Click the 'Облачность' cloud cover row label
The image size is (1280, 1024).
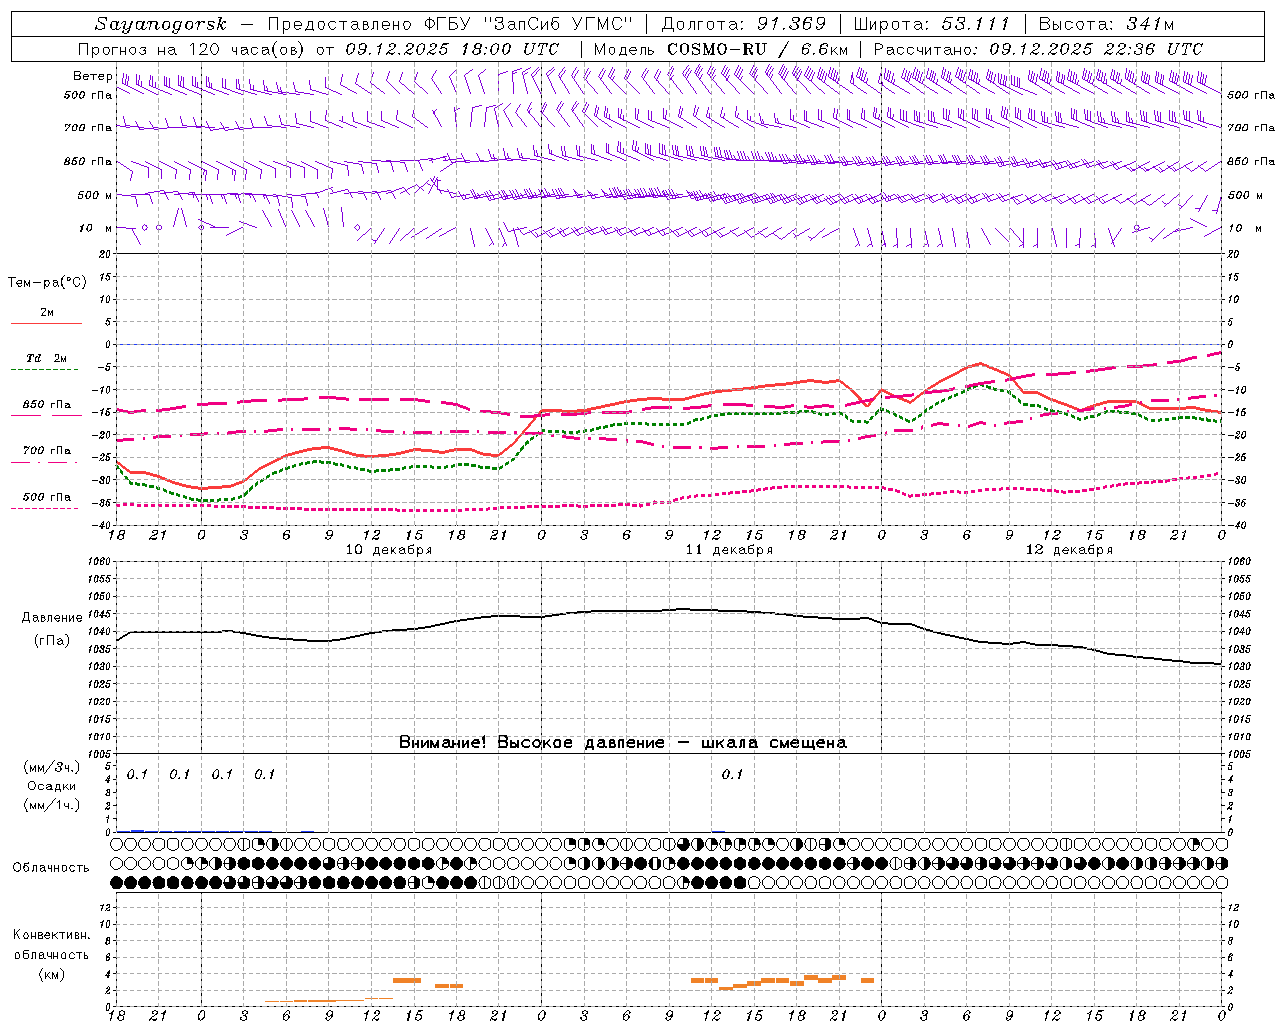pyautogui.click(x=51, y=867)
